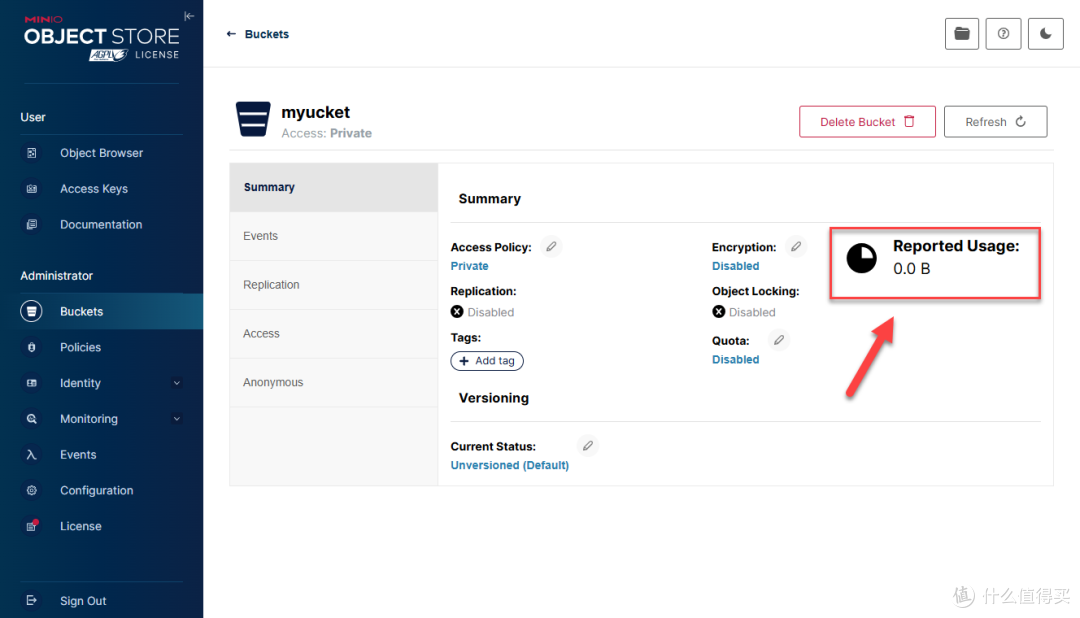Switch to the Anonymous tab
Screen dimensions: 1080x618
pos(334,383)
